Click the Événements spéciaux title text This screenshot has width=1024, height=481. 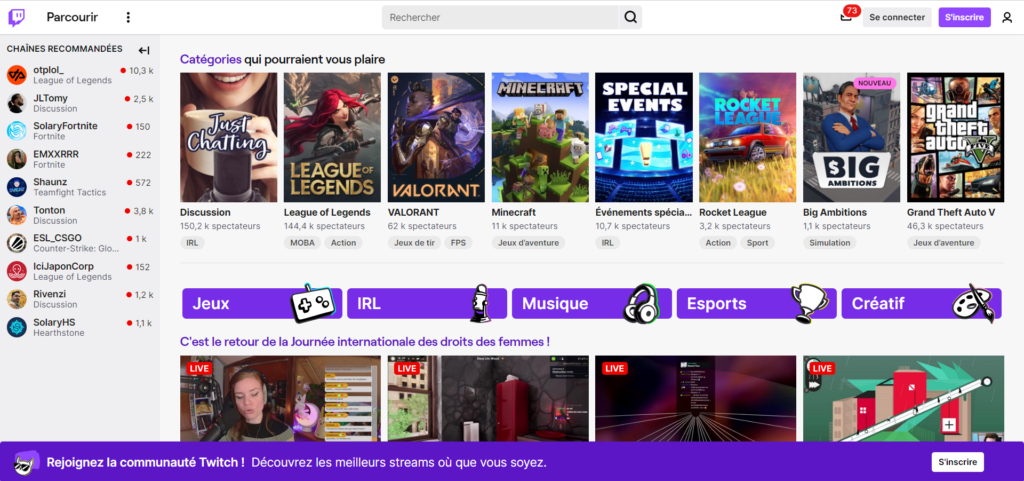click(643, 213)
